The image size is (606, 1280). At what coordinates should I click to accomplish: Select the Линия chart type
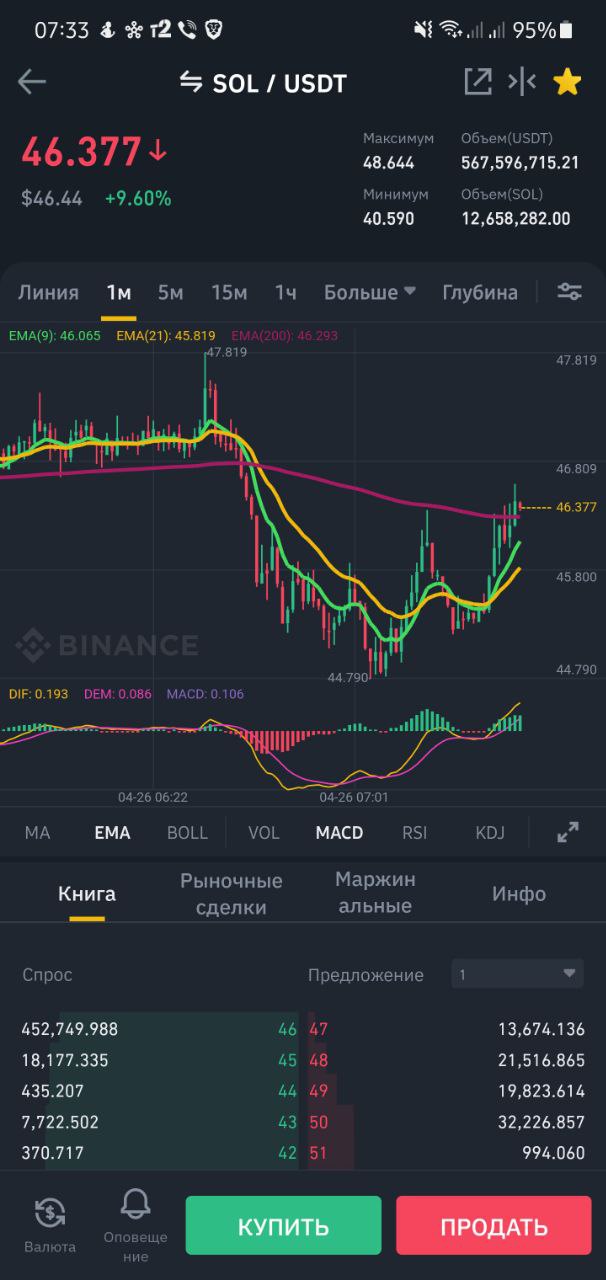coord(48,292)
